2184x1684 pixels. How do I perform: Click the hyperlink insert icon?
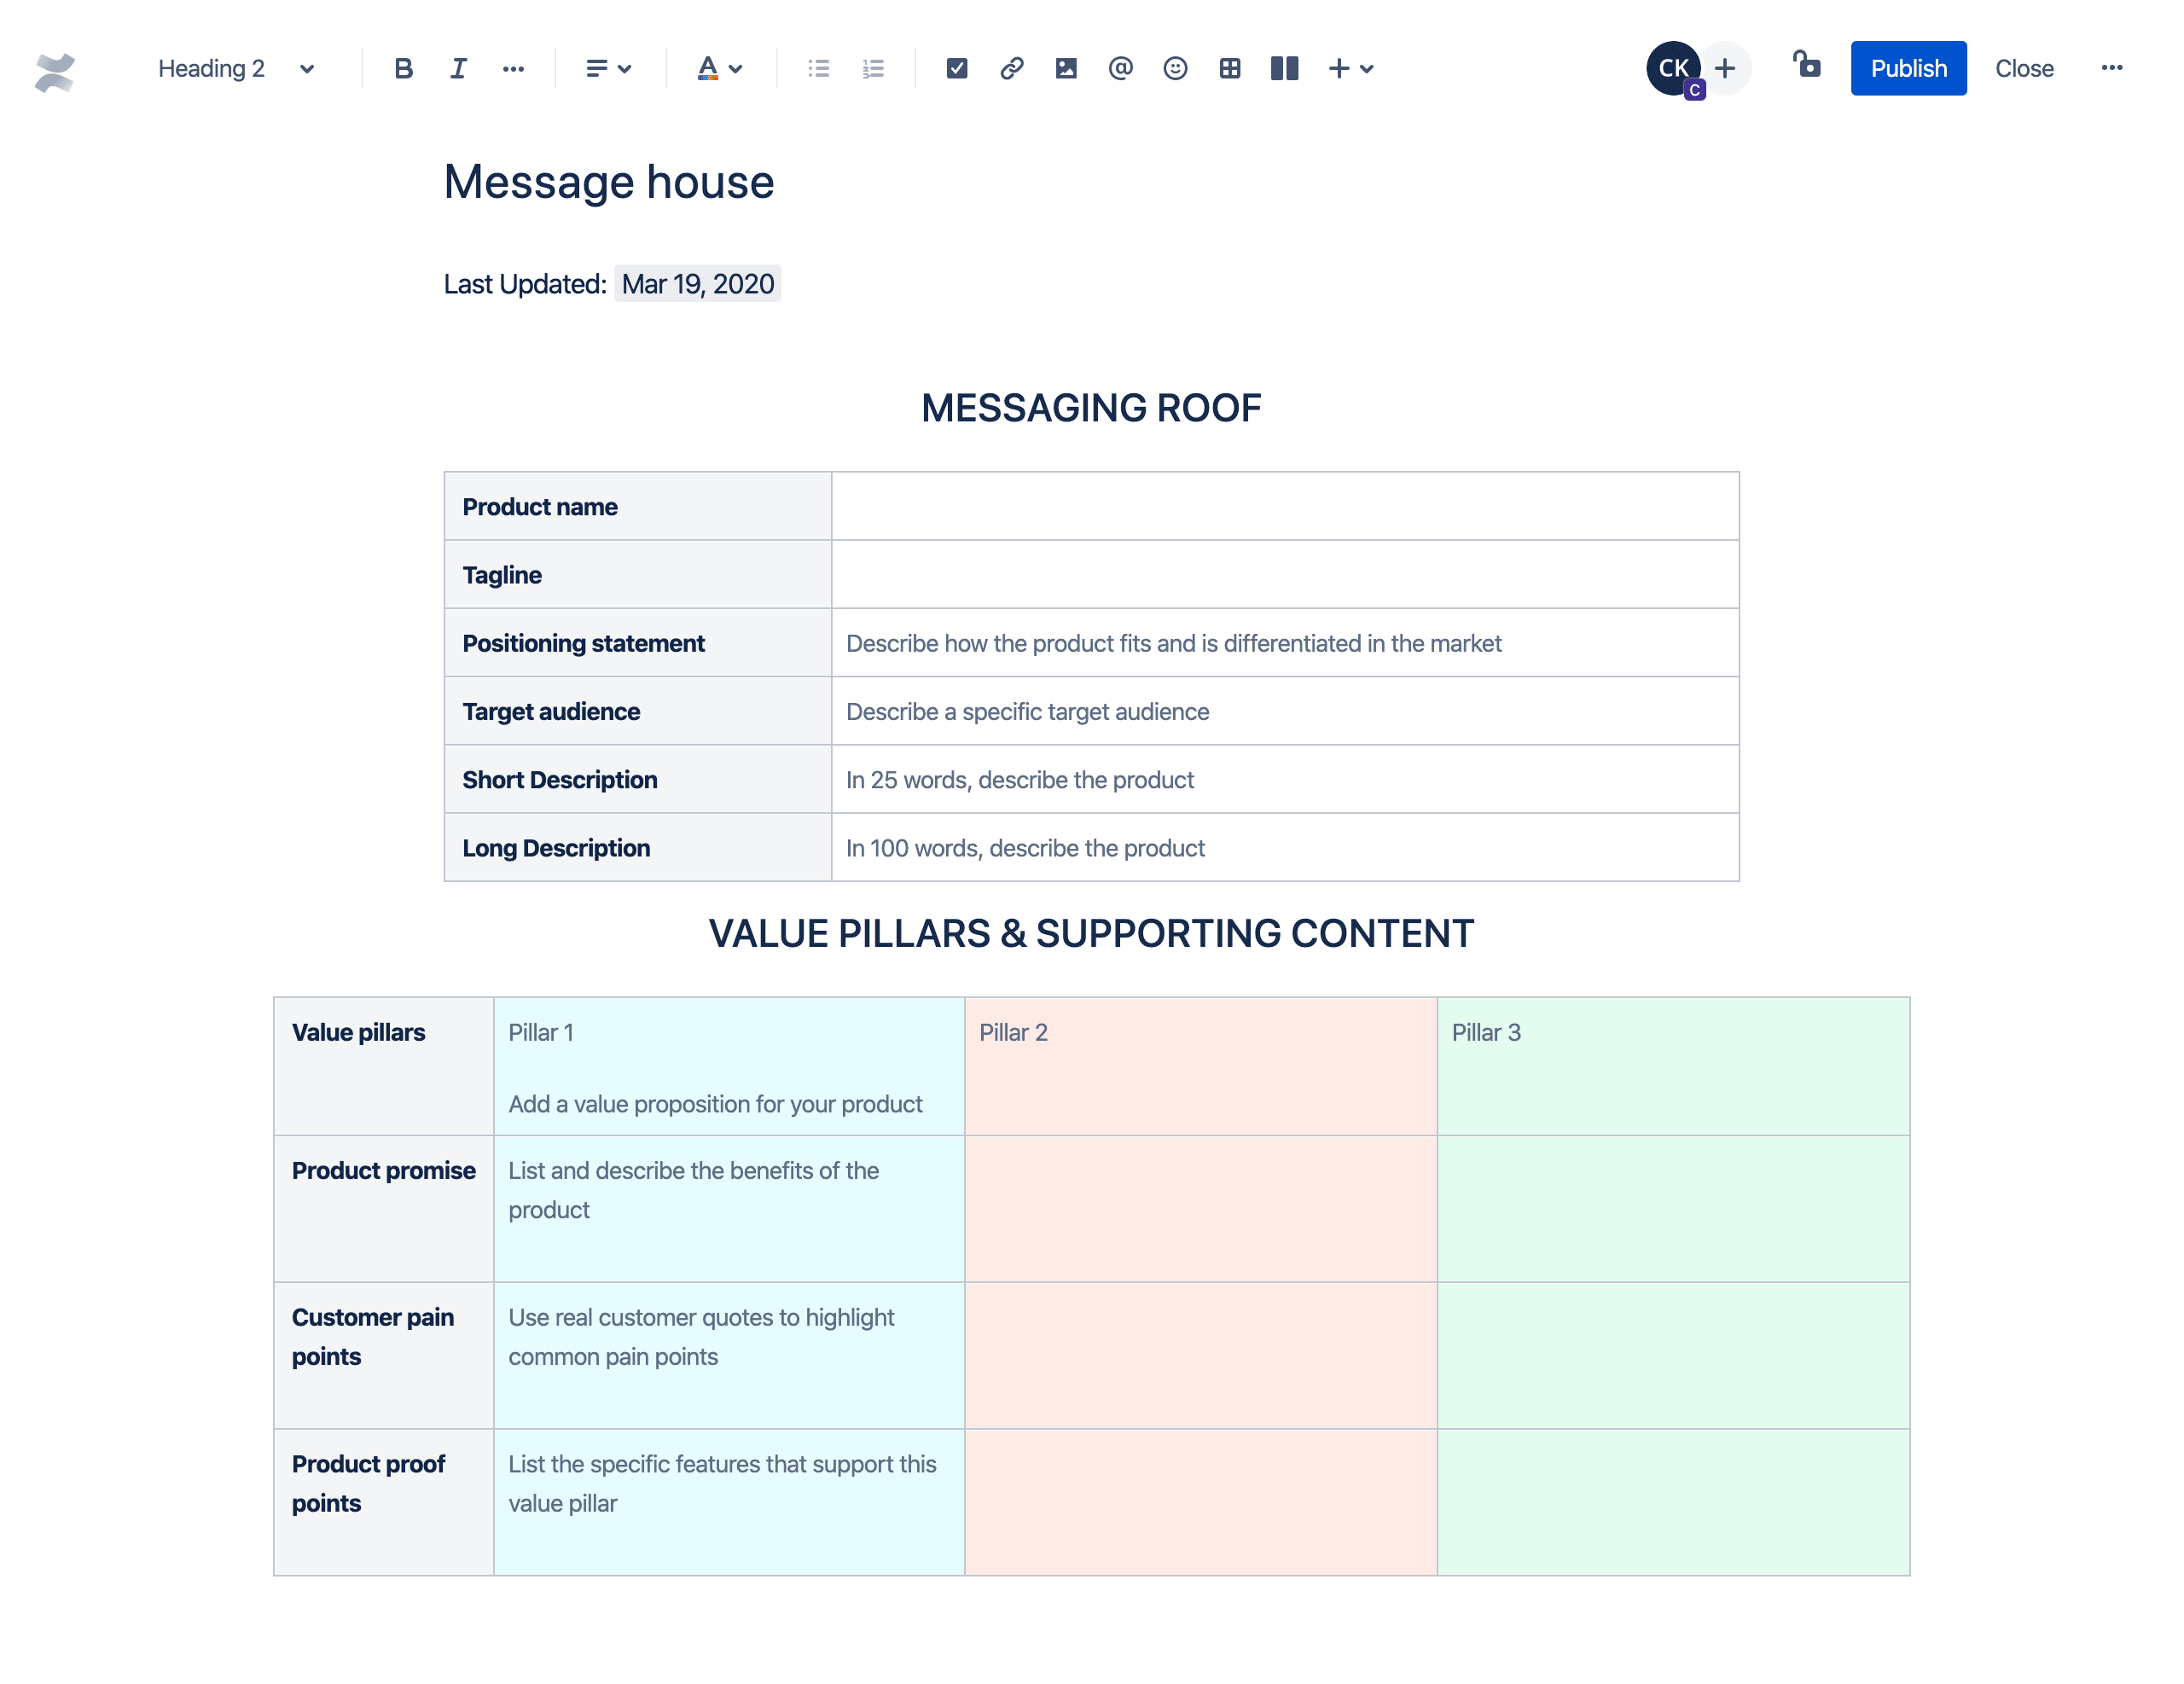pos(1008,69)
